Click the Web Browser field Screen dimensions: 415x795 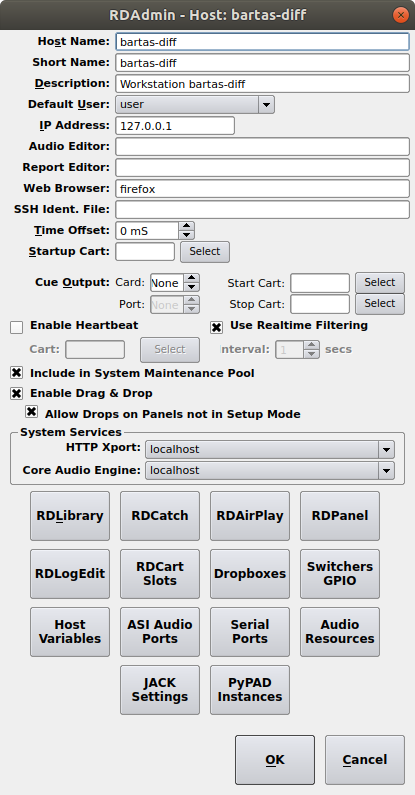pyautogui.click(x=262, y=189)
